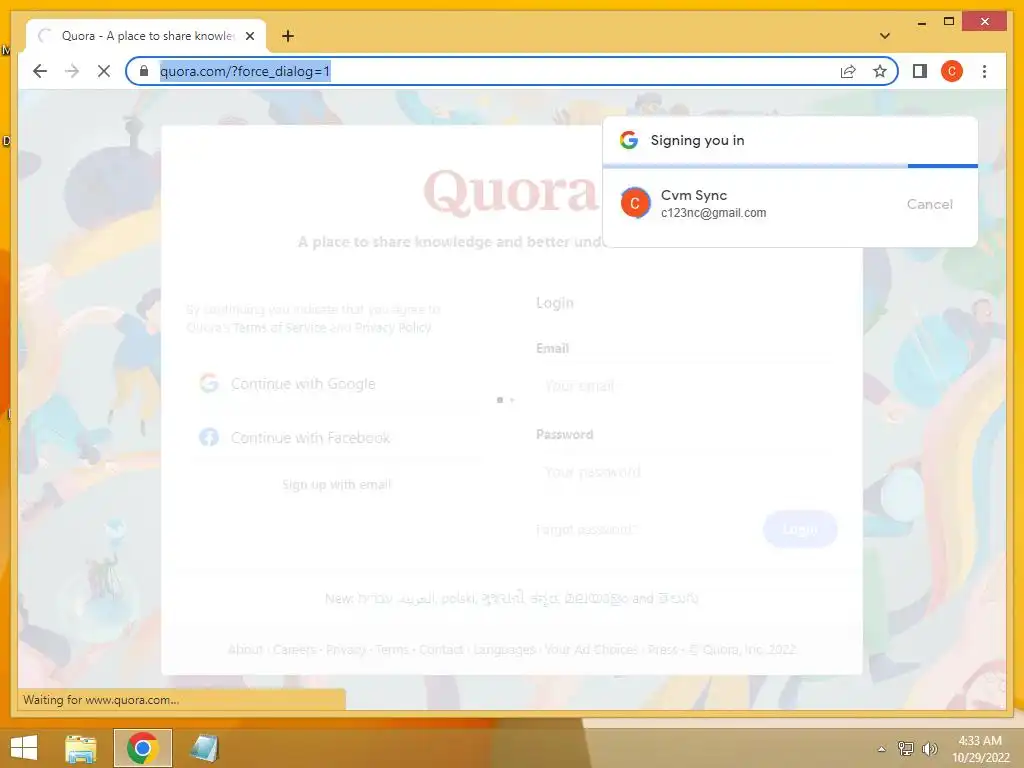Click the browser forward arrow
1024x768 pixels.
[x=72, y=71]
